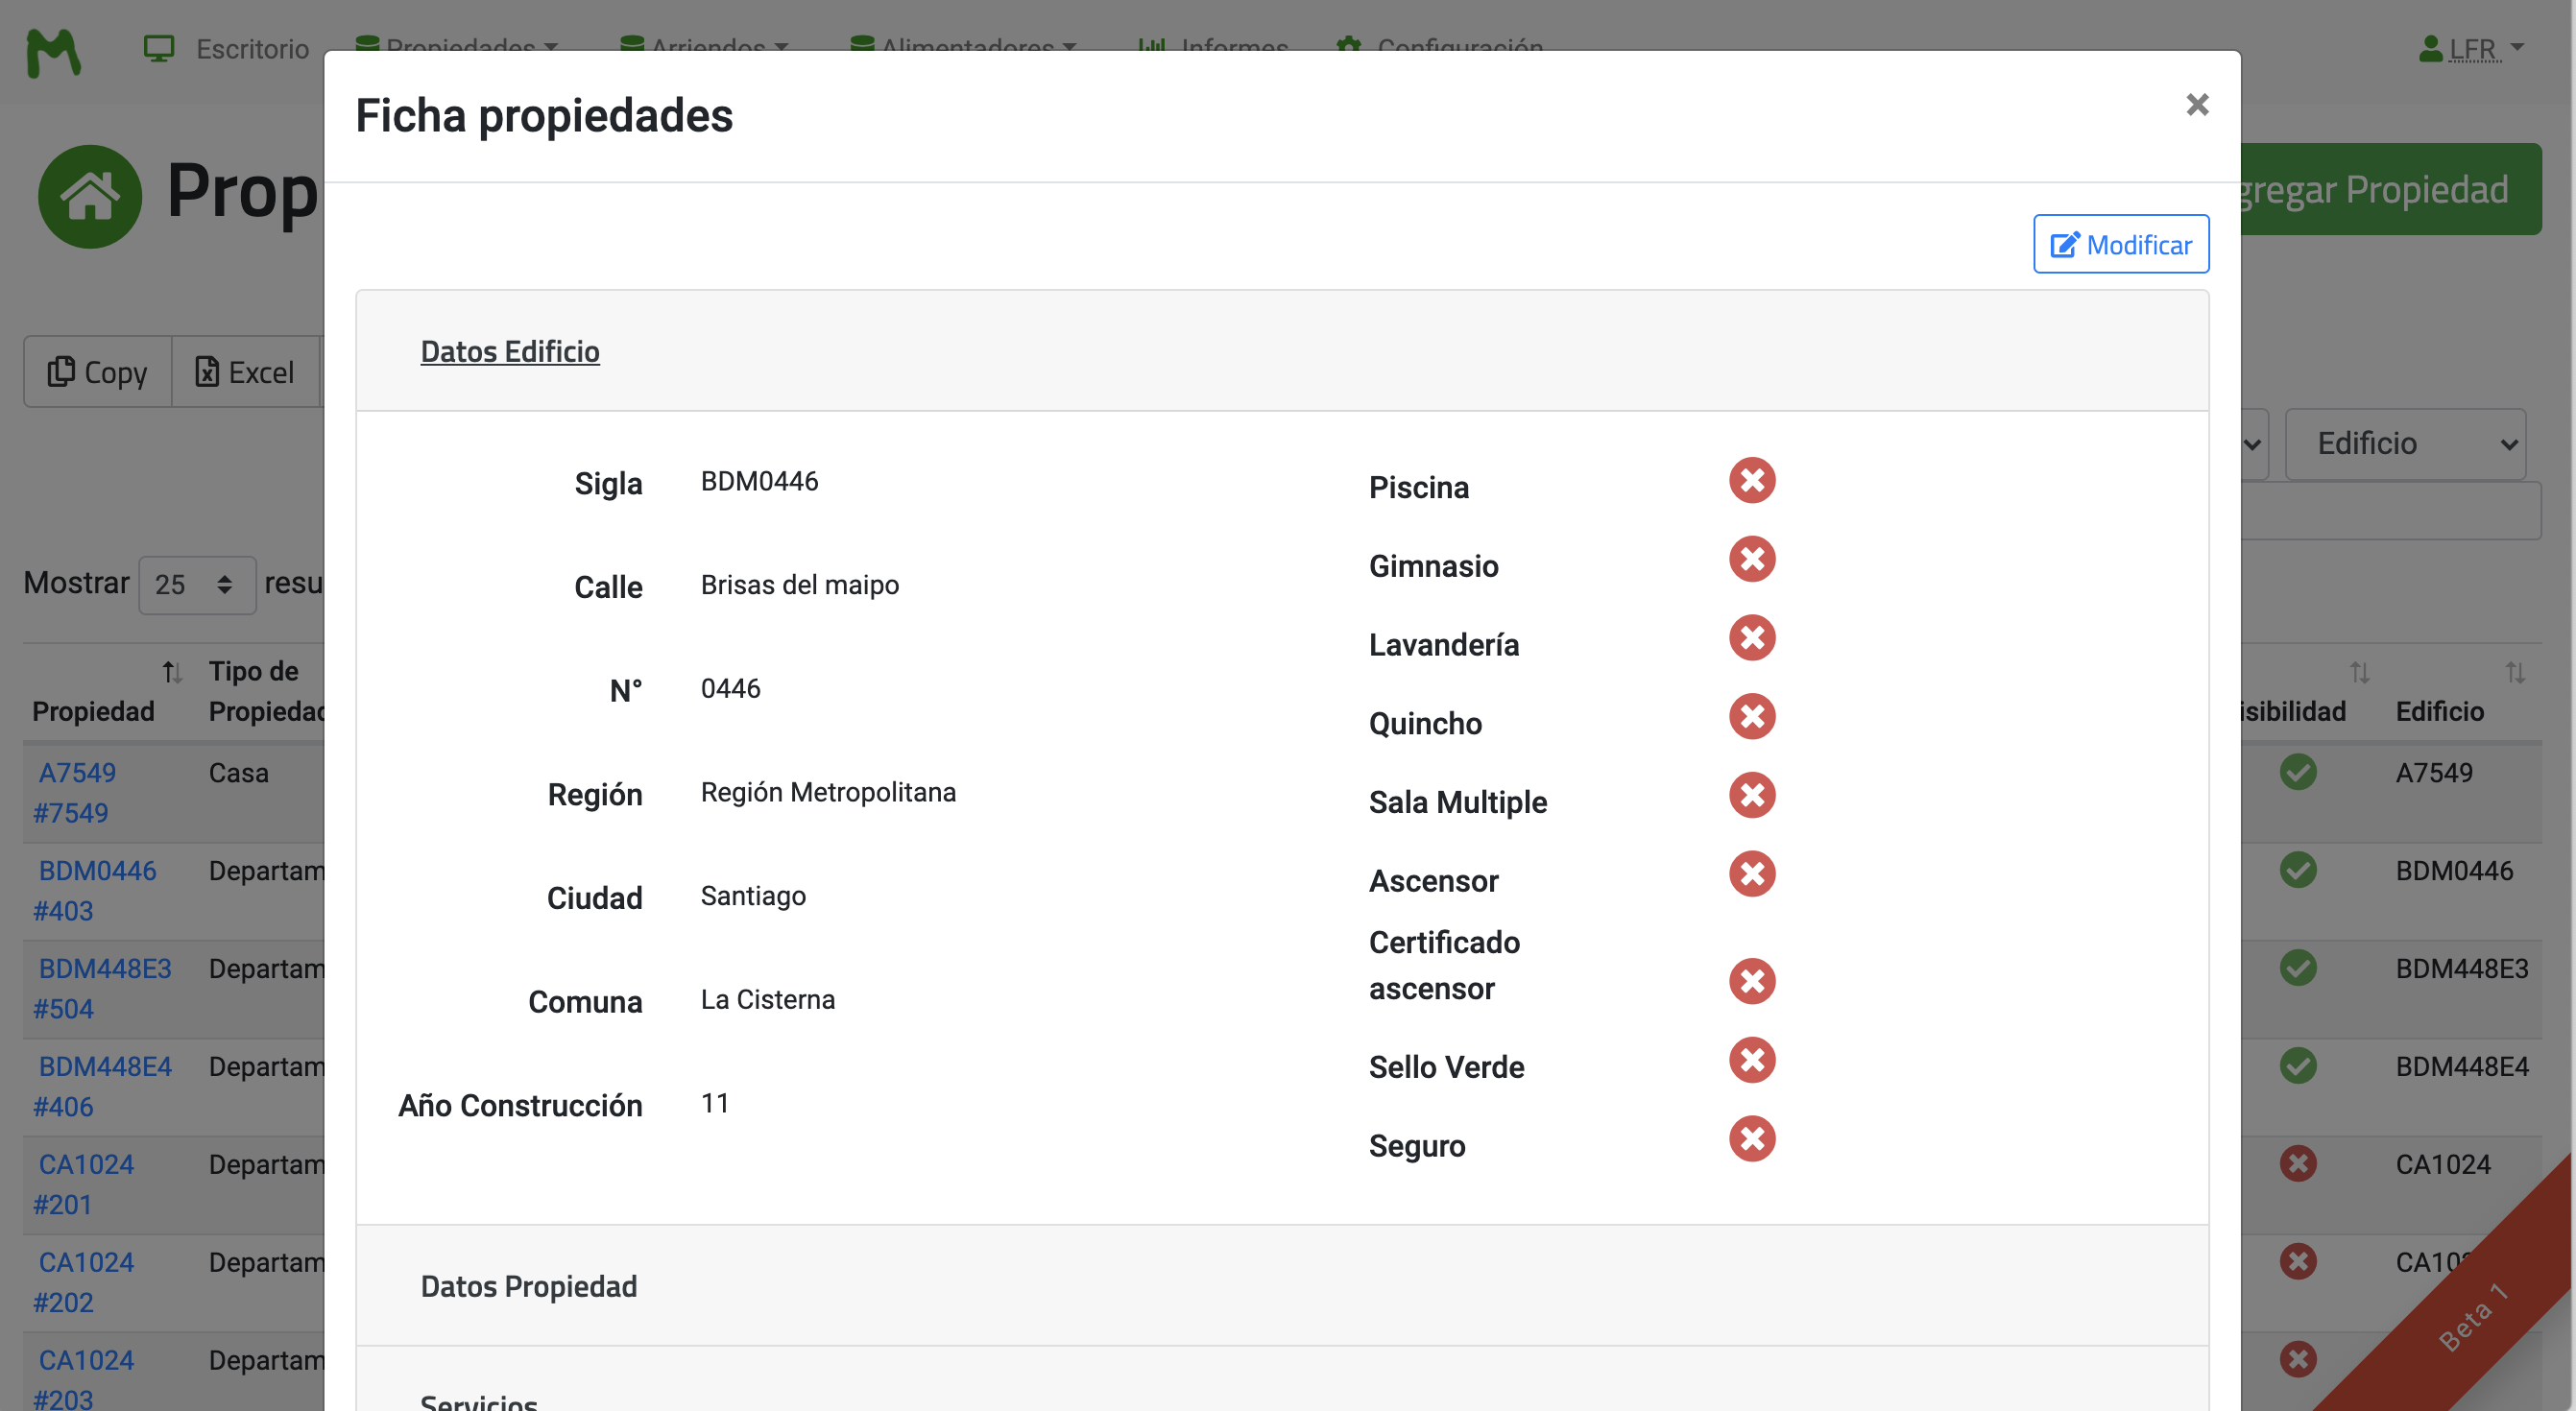Click the LFR user profile icon
Viewport: 2576px width, 1411px height.
click(x=2430, y=49)
